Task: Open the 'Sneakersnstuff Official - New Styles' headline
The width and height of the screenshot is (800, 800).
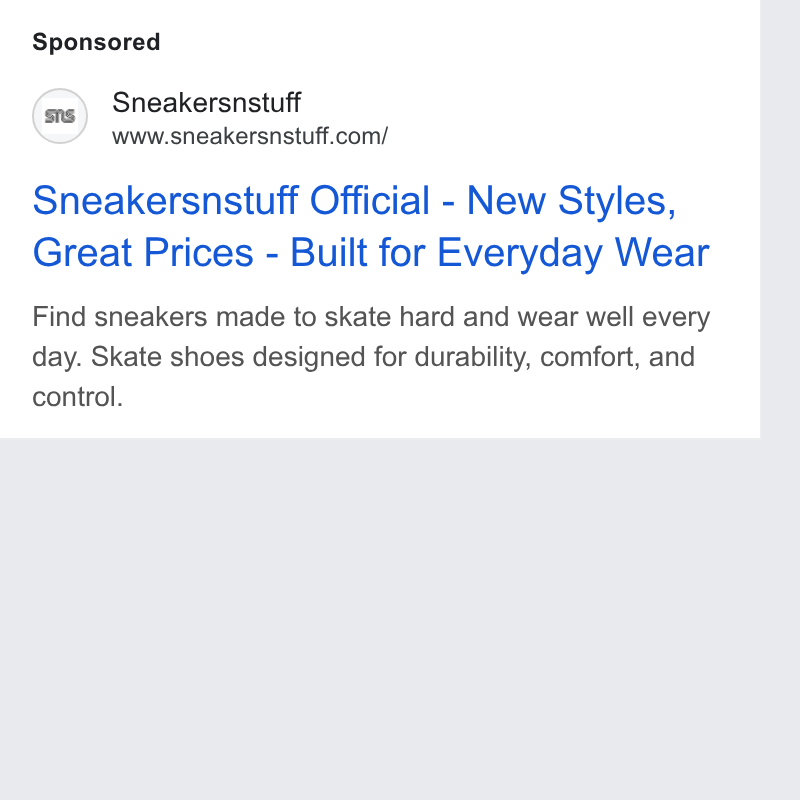Action: 354,201
